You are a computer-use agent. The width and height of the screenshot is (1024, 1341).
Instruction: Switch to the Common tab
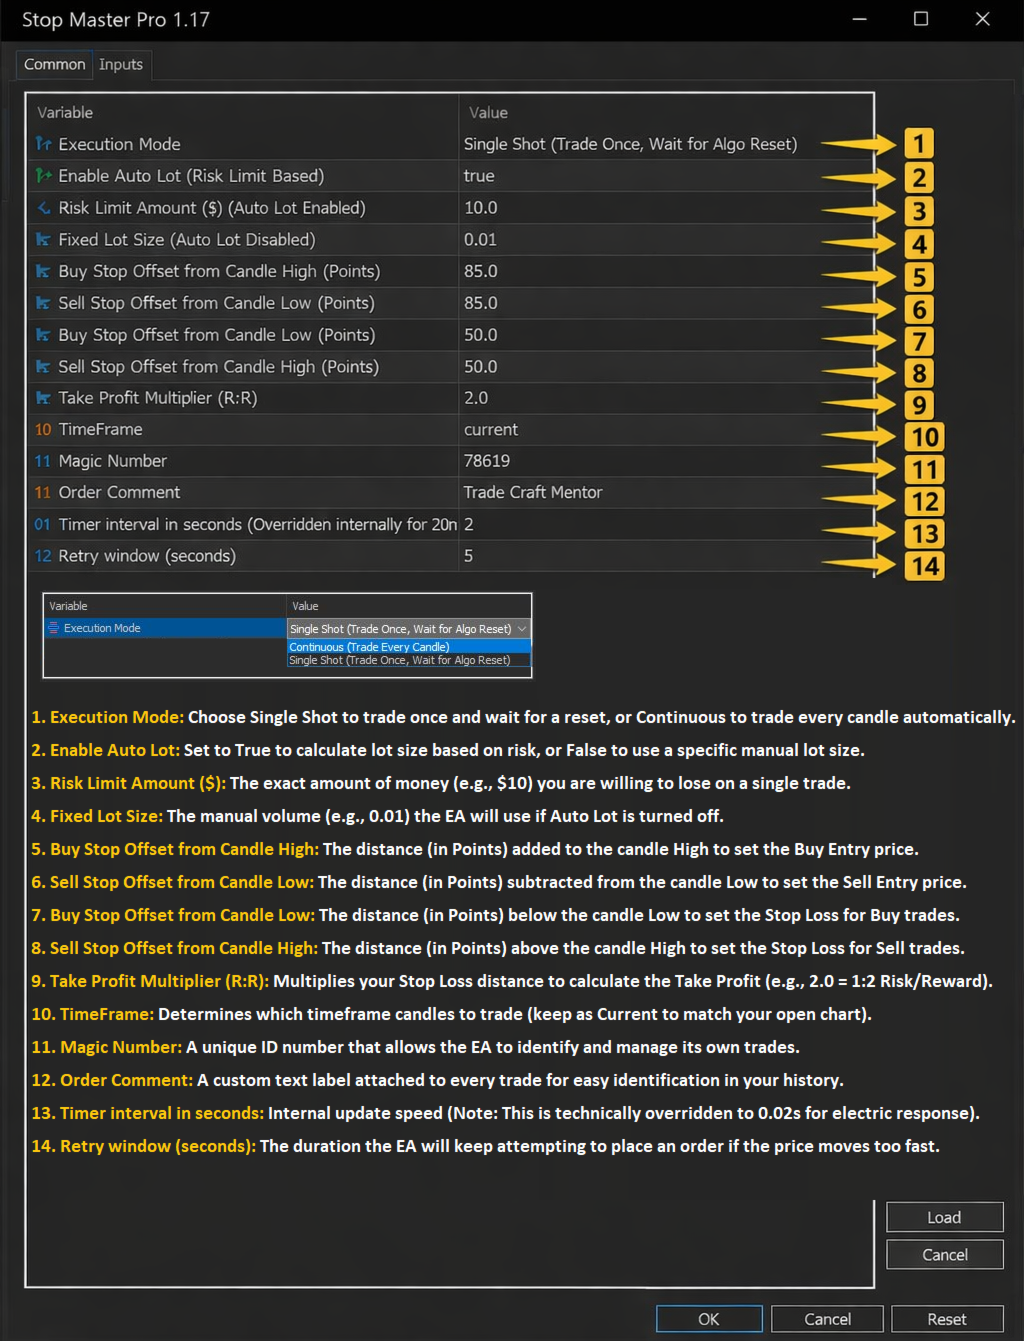pos(55,64)
